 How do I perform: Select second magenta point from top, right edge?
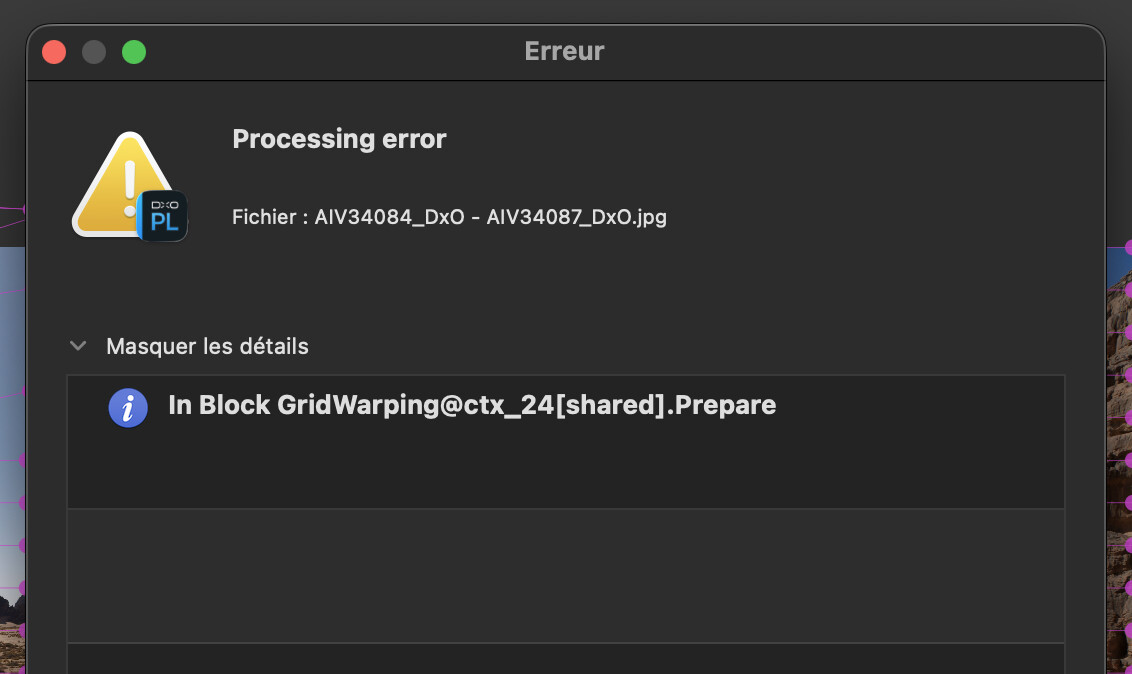1128,289
